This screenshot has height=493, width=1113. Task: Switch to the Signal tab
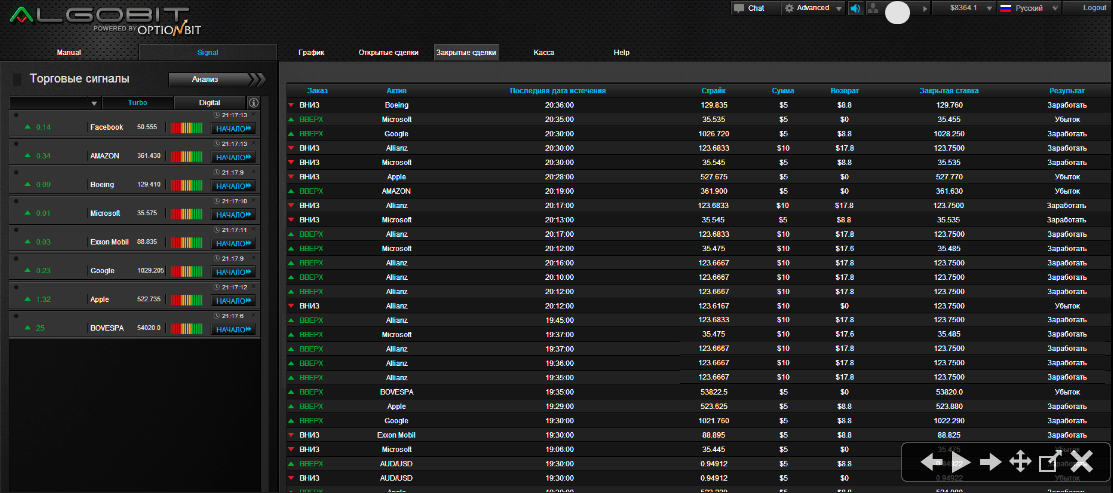coord(208,52)
